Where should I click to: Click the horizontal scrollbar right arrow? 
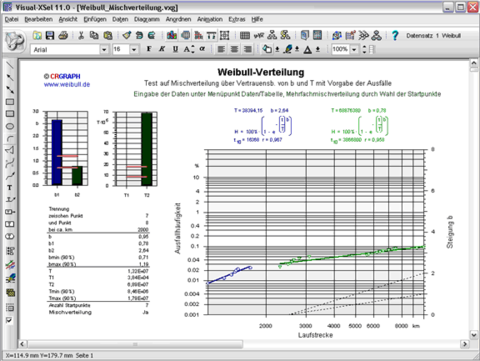(x=464, y=344)
